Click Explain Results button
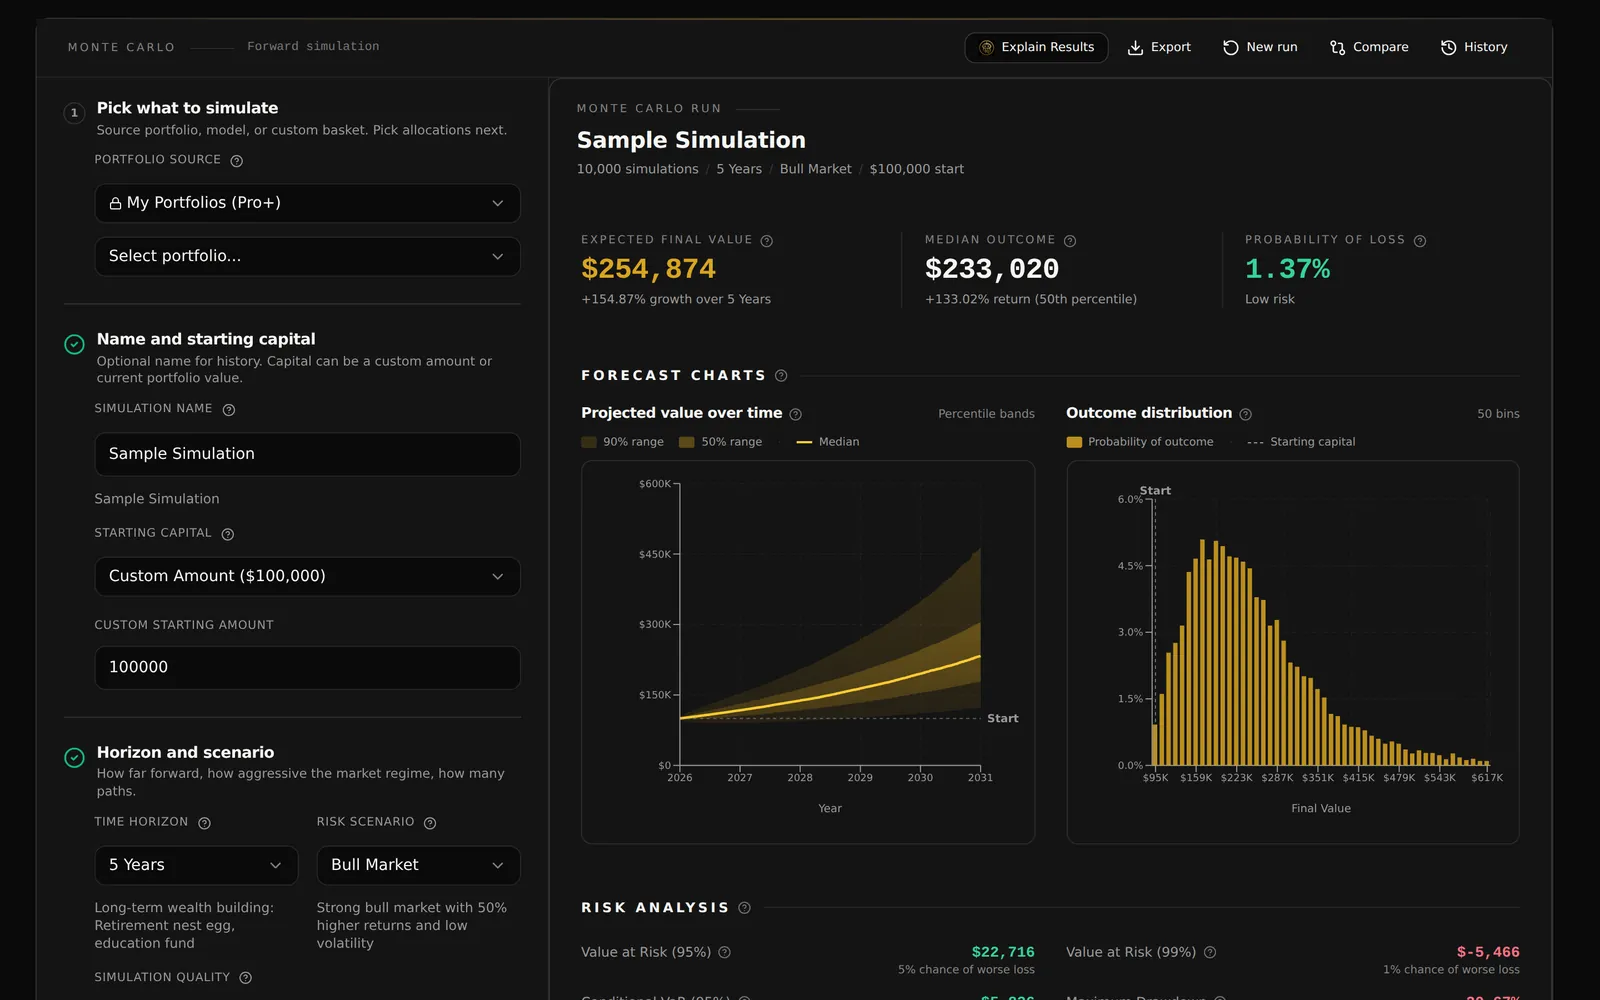Image resolution: width=1600 pixels, height=1000 pixels. [x=1036, y=47]
